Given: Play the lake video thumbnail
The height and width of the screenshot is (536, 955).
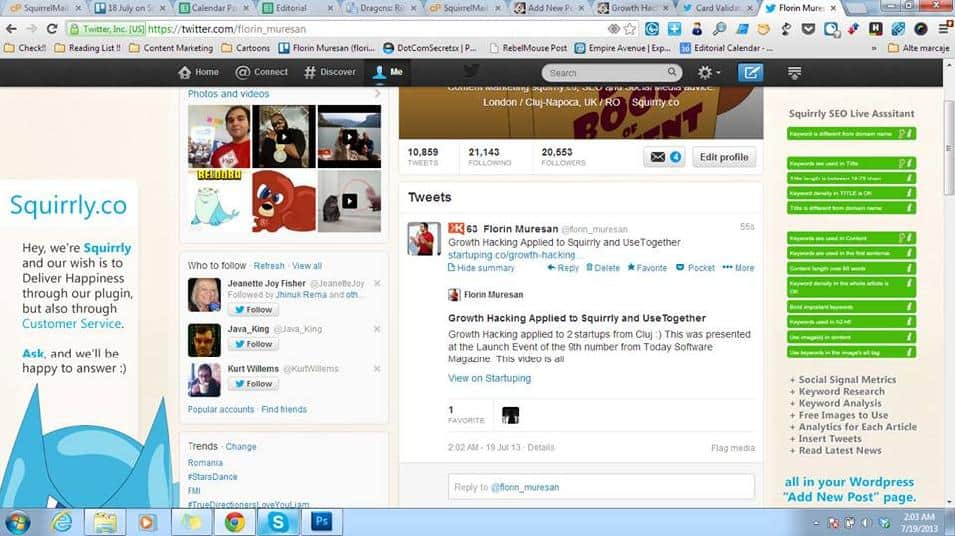Looking at the screenshot, I should coord(349,136).
